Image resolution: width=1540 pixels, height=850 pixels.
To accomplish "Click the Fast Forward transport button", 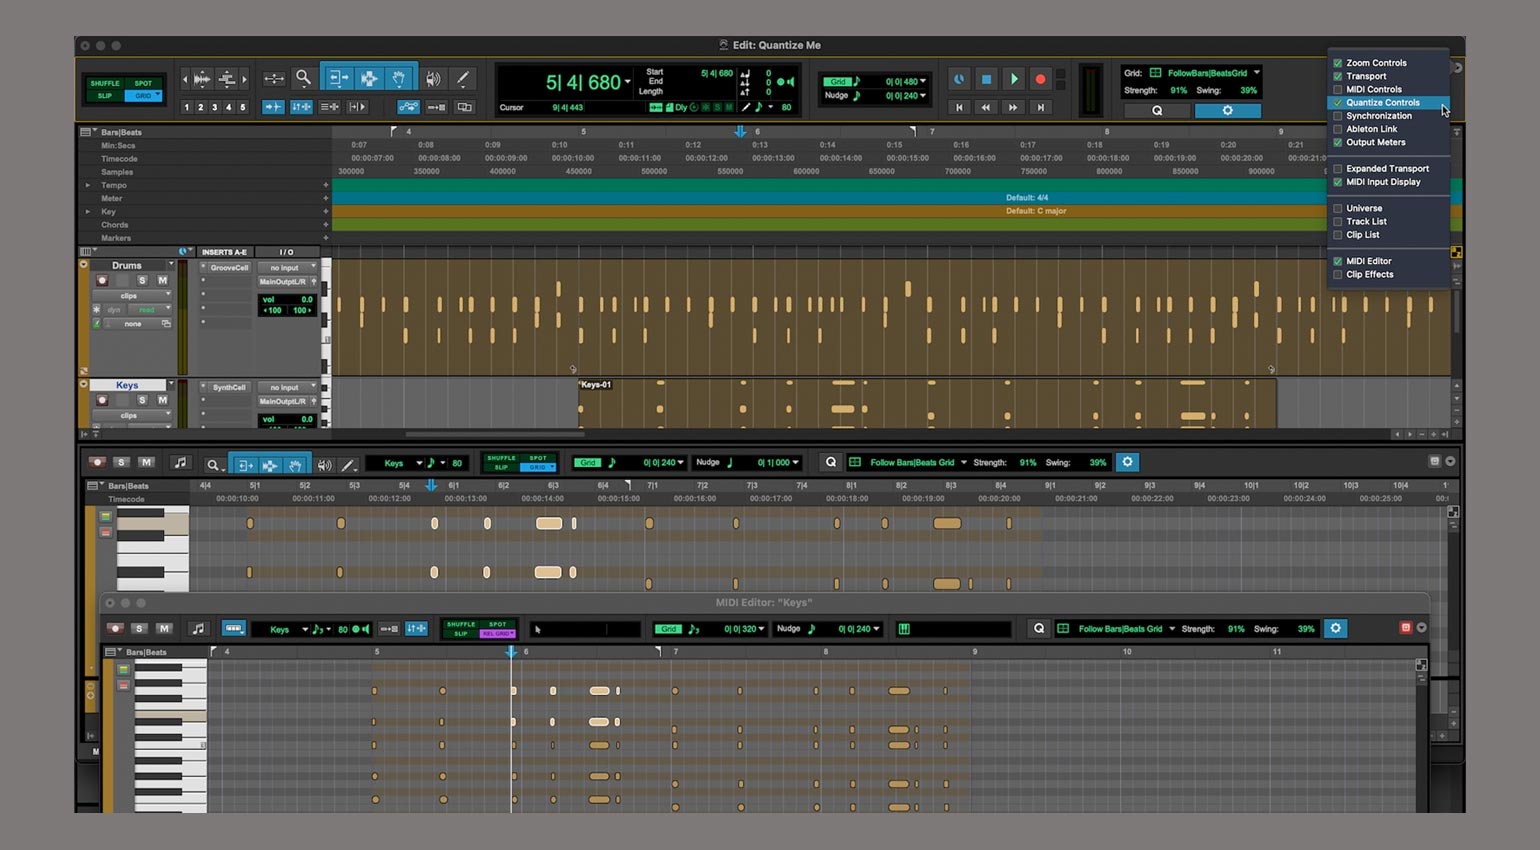I will coord(1013,107).
